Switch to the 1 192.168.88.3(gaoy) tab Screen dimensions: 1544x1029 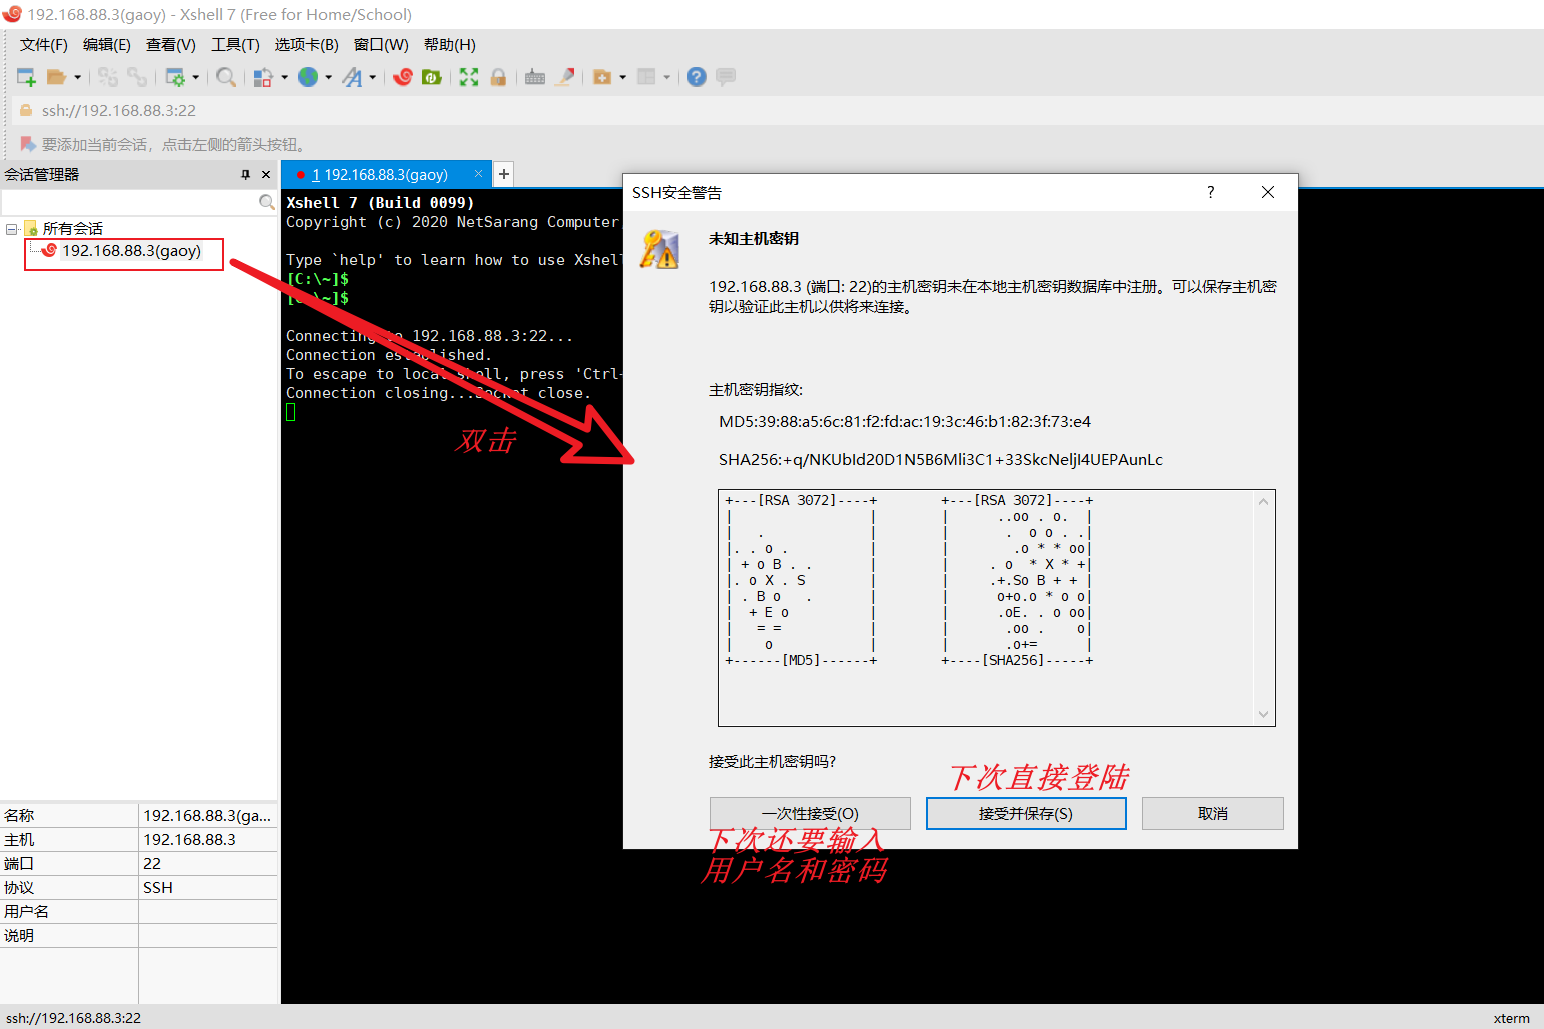pyautogui.click(x=380, y=175)
